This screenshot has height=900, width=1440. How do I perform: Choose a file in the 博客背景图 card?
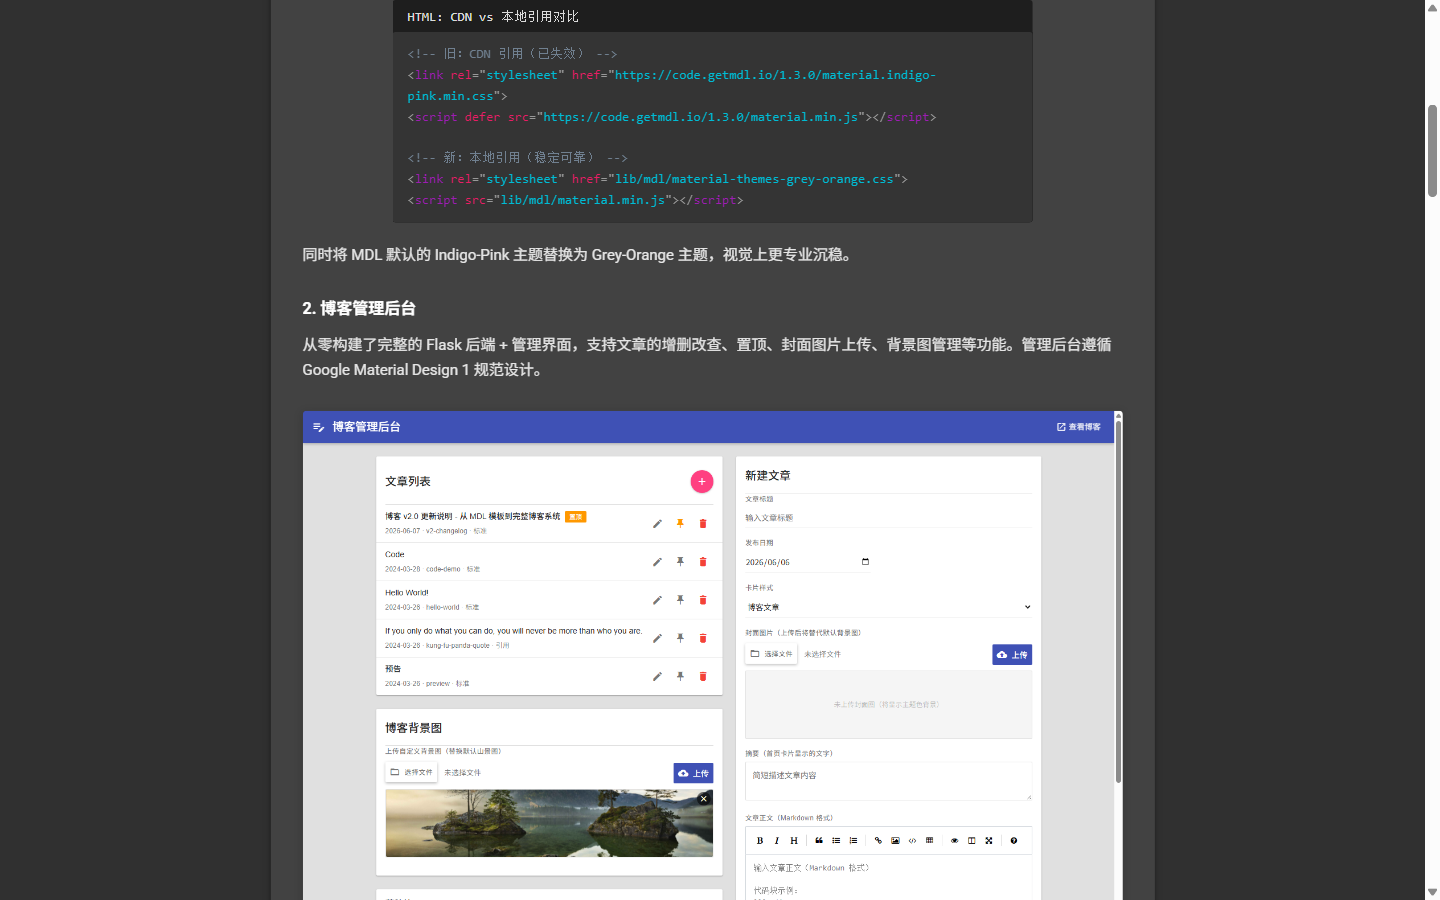pyautogui.click(x=411, y=772)
